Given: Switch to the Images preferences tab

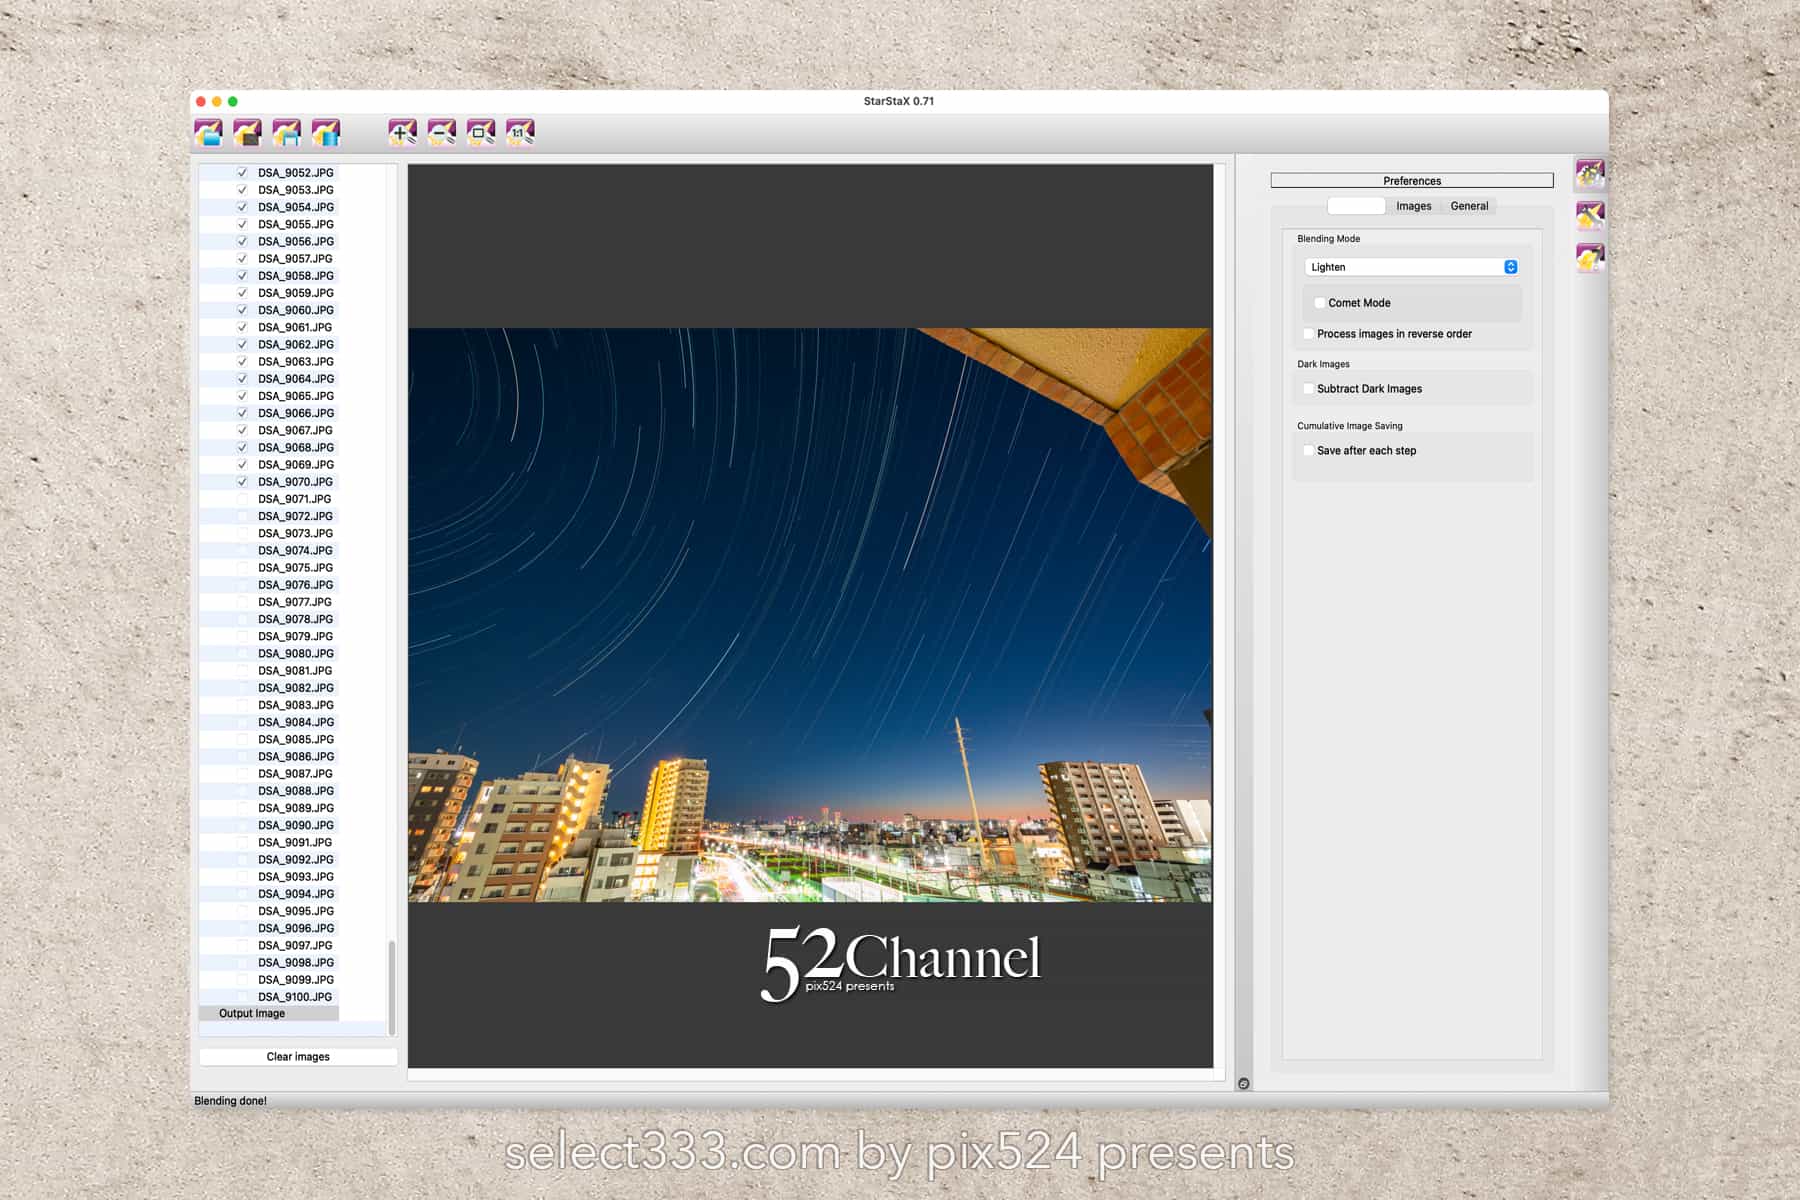Looking at the screenshot, I should pyautogui.click(x=1413, y=206).
